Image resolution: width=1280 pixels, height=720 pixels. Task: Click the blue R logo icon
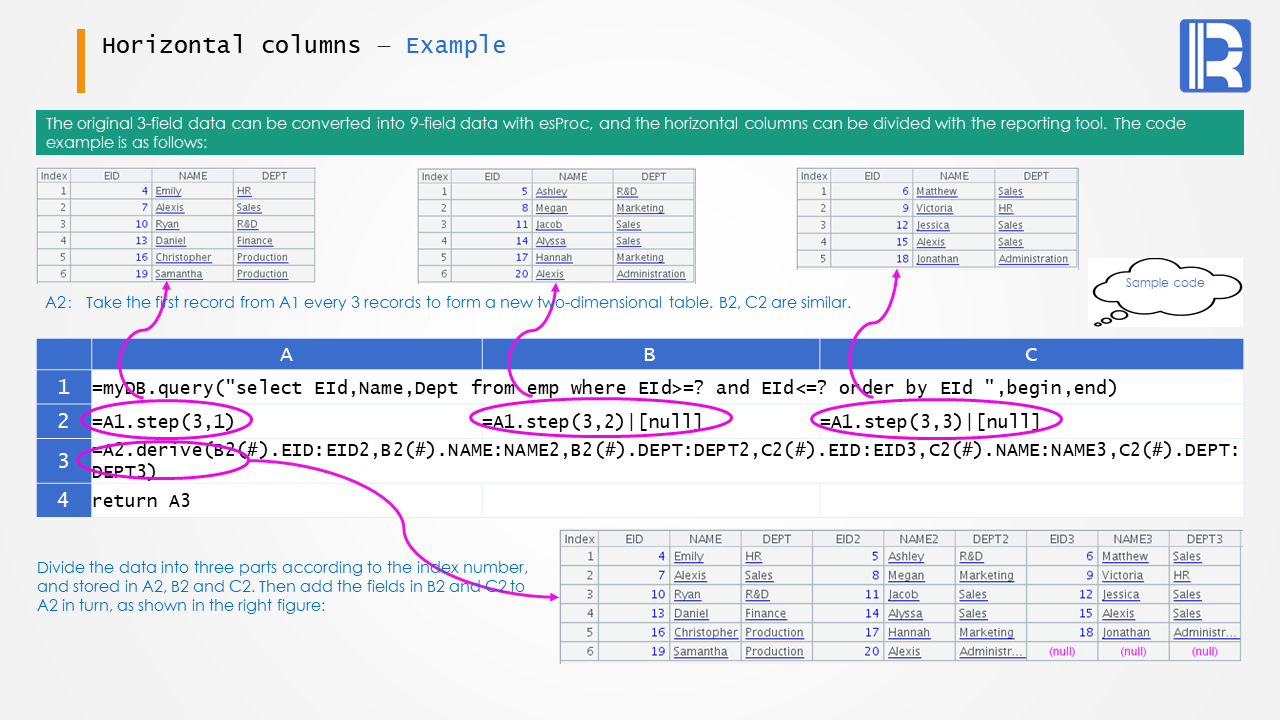pos(1215,56)
